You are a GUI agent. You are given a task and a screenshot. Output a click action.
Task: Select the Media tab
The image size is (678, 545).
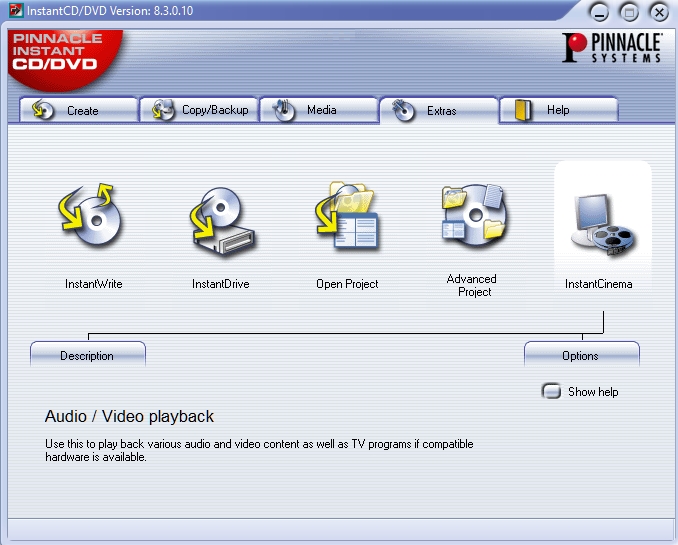319,110
